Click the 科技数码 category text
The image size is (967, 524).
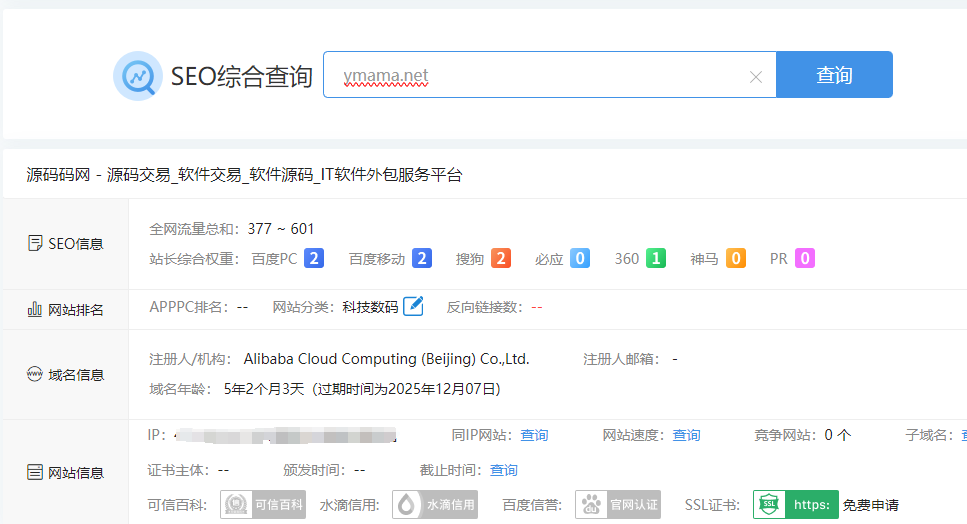click(x=371, y=307)
